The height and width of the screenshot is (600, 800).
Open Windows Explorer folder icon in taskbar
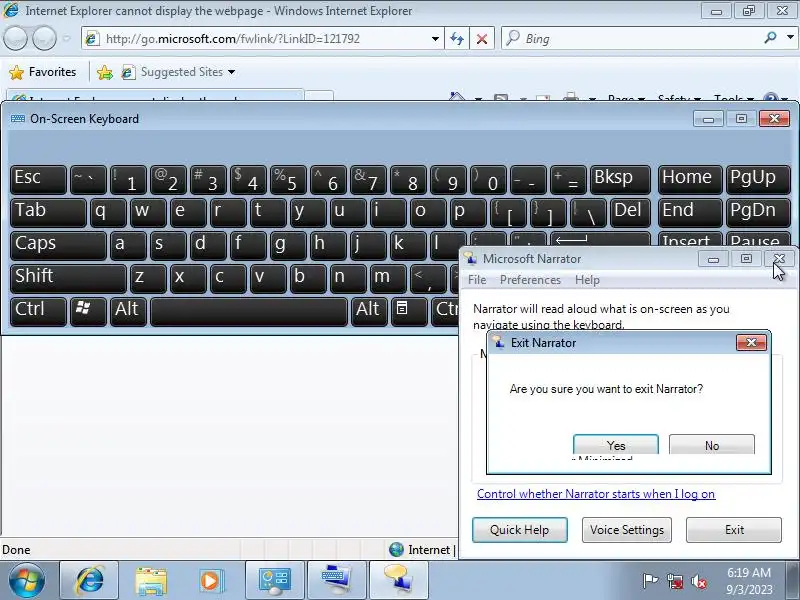coord(151,581)
